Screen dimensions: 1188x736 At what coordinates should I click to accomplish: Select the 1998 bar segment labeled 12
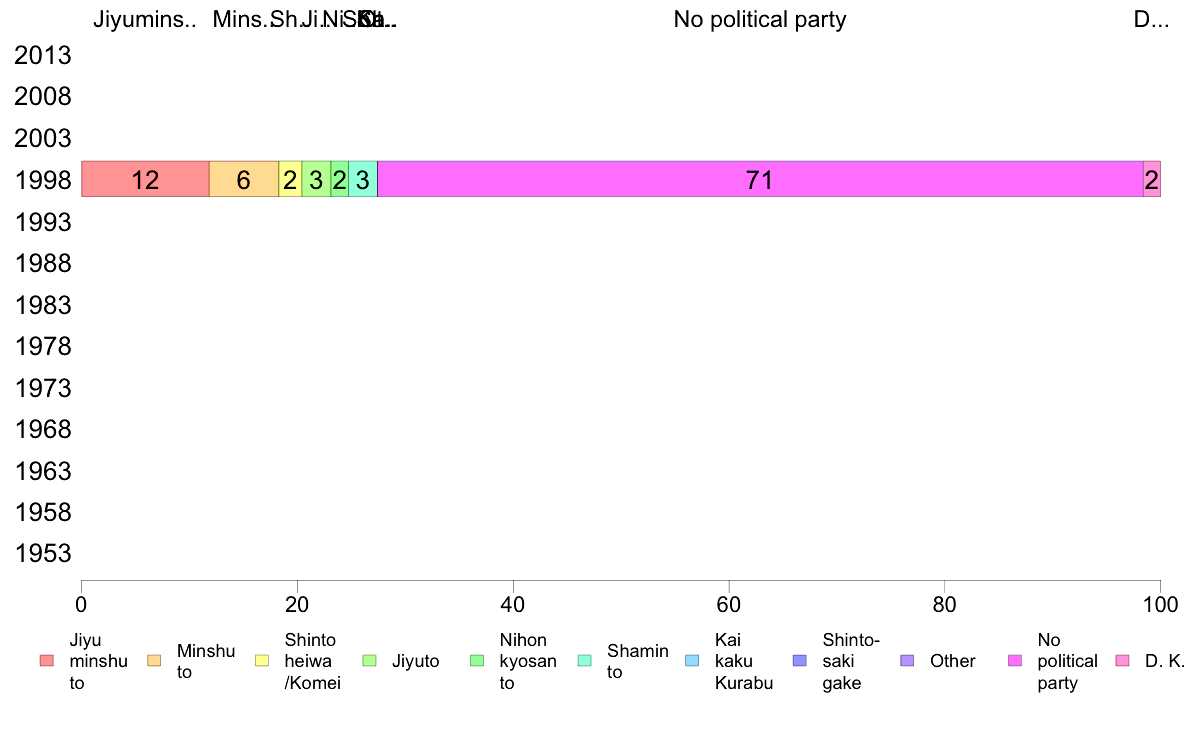click(145, 180)
